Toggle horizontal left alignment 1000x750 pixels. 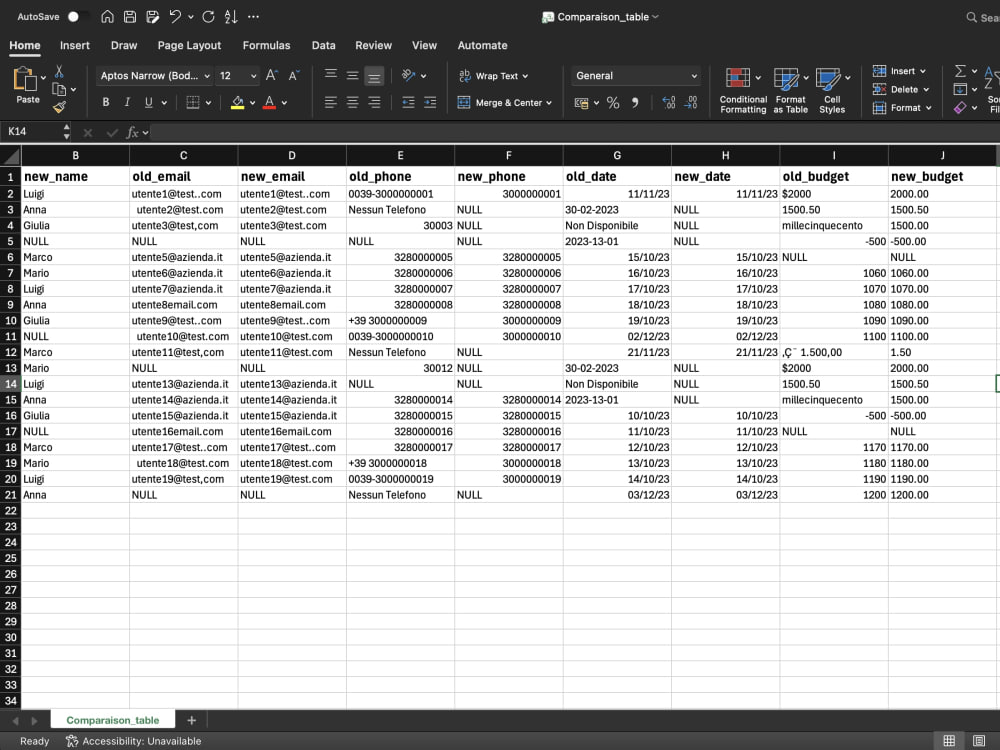[x=330, y=102]
